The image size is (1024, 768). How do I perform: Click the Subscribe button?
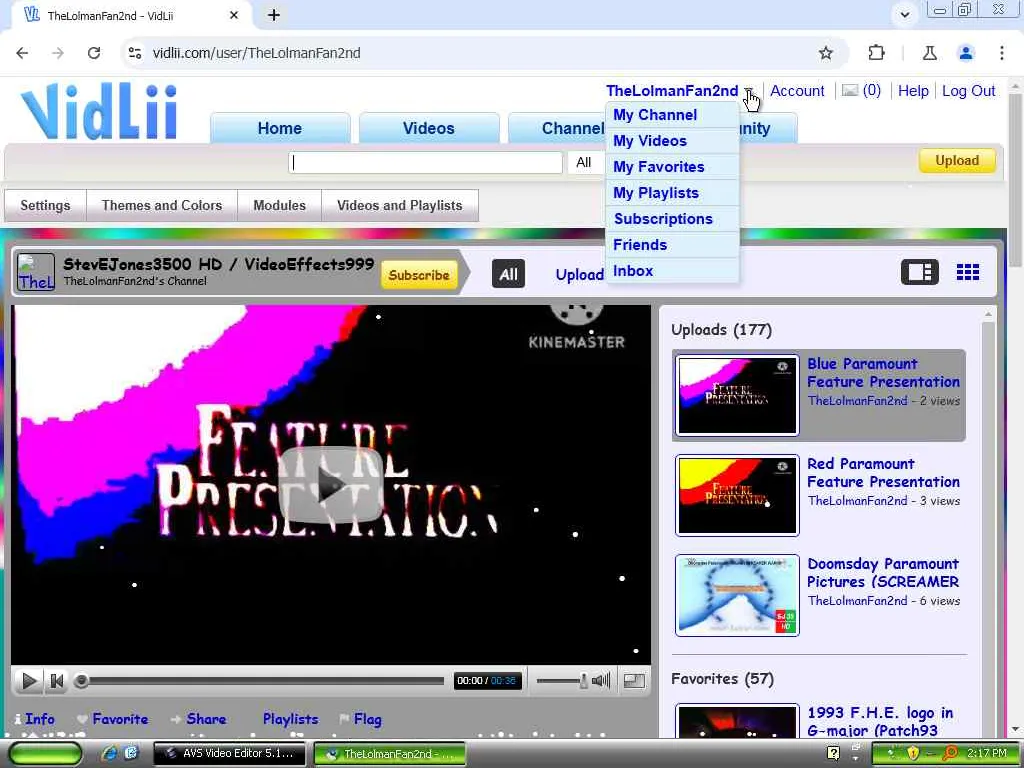pyautogui.click(x=419, y=275)
